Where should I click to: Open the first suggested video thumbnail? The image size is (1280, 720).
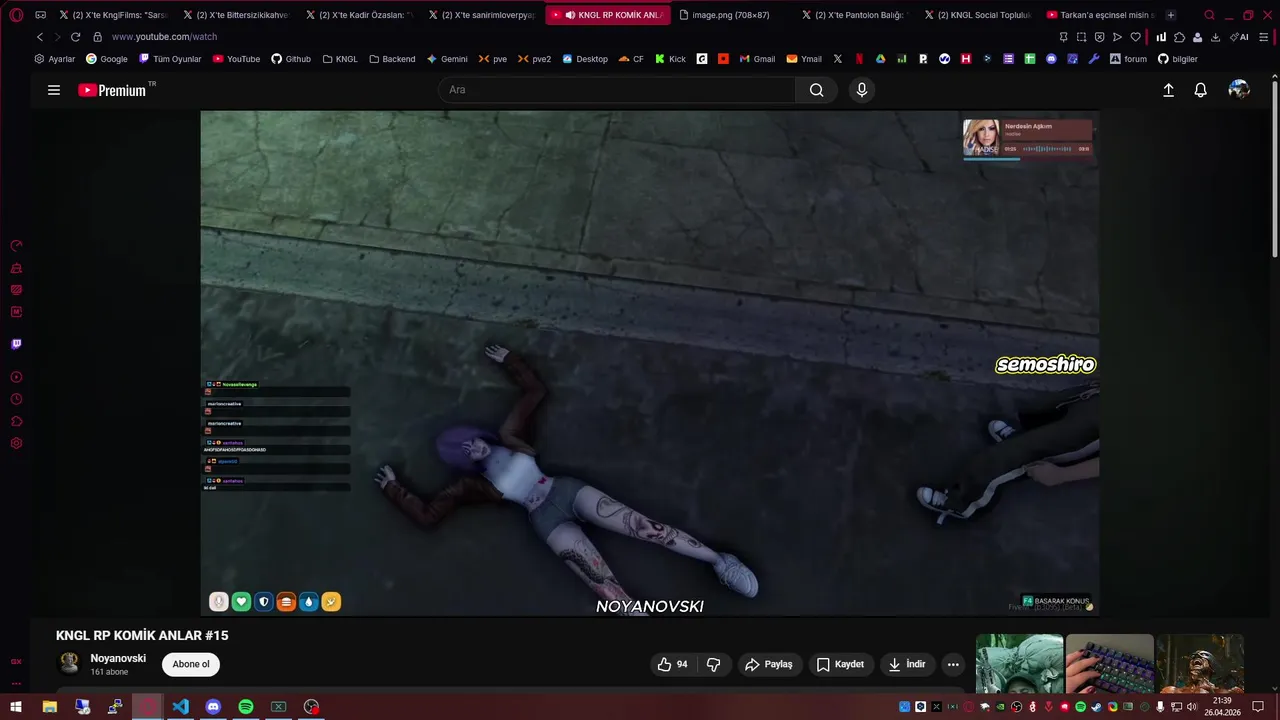point(1019,663)
